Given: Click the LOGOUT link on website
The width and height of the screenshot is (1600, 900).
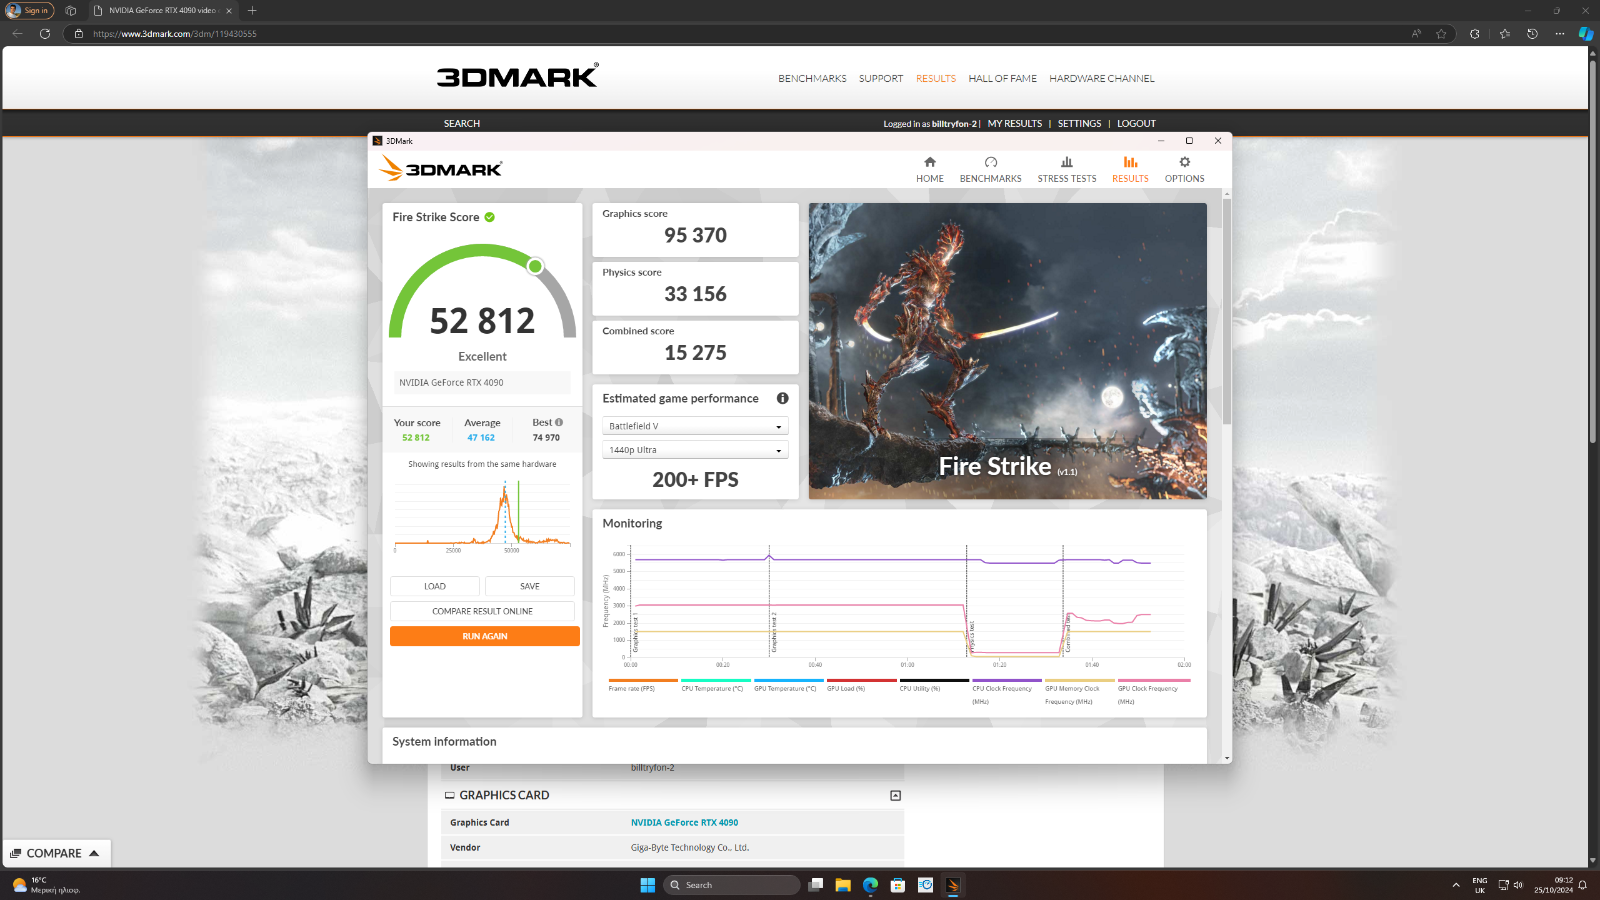Looking at the screenshot, I should (1136, 124).
